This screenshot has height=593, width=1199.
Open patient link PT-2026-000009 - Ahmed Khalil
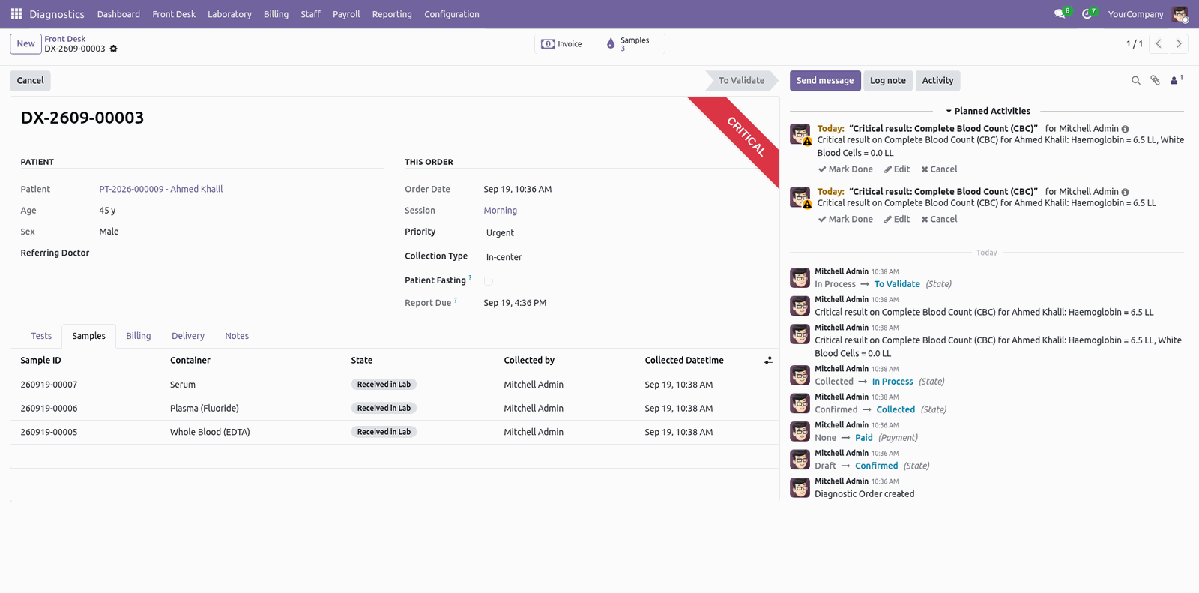tap(161, 189)
